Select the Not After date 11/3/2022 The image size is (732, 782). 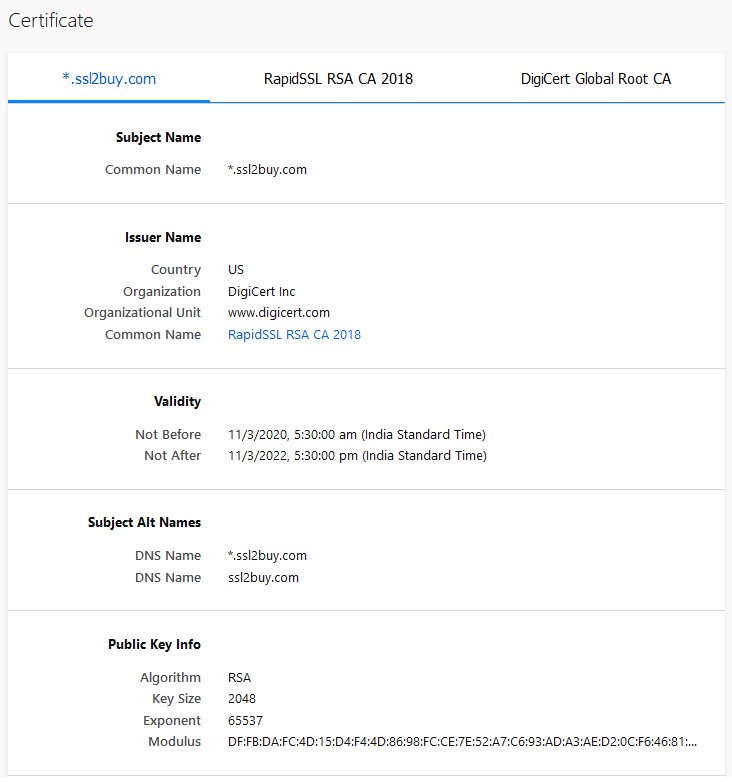point(358,456)
